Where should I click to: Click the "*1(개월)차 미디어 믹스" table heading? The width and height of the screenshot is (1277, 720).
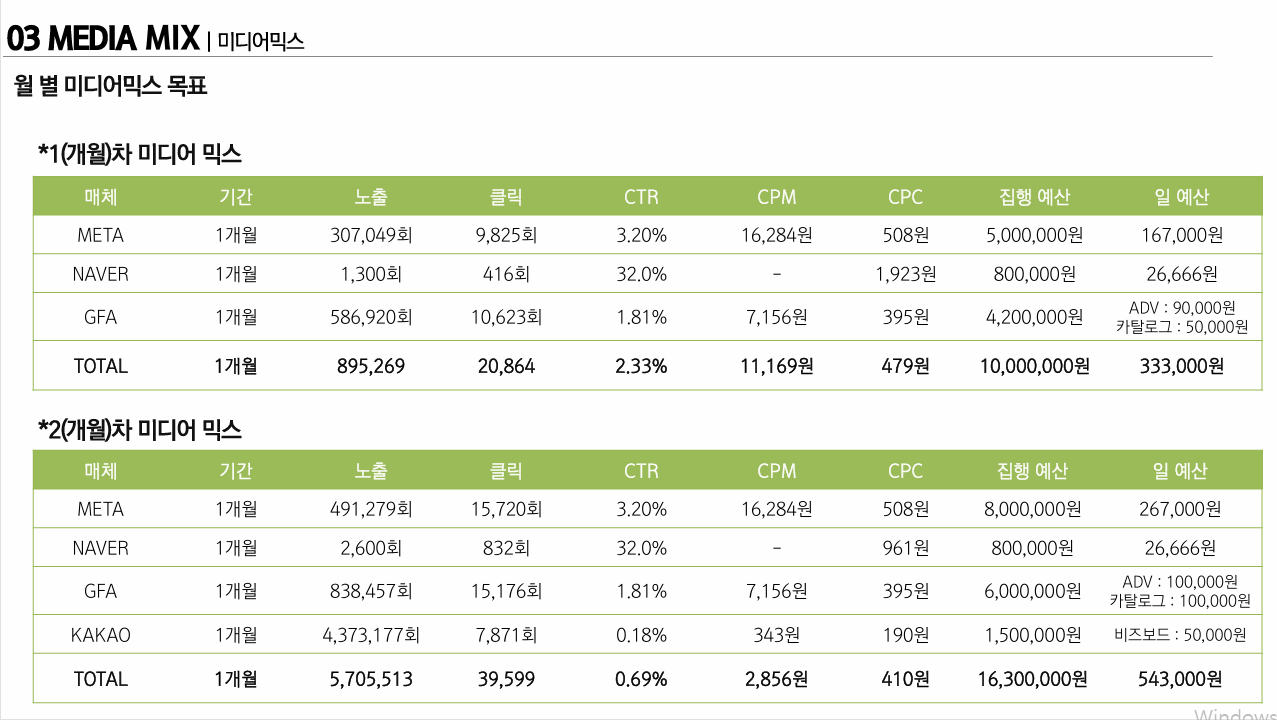[x=140, y=154]
